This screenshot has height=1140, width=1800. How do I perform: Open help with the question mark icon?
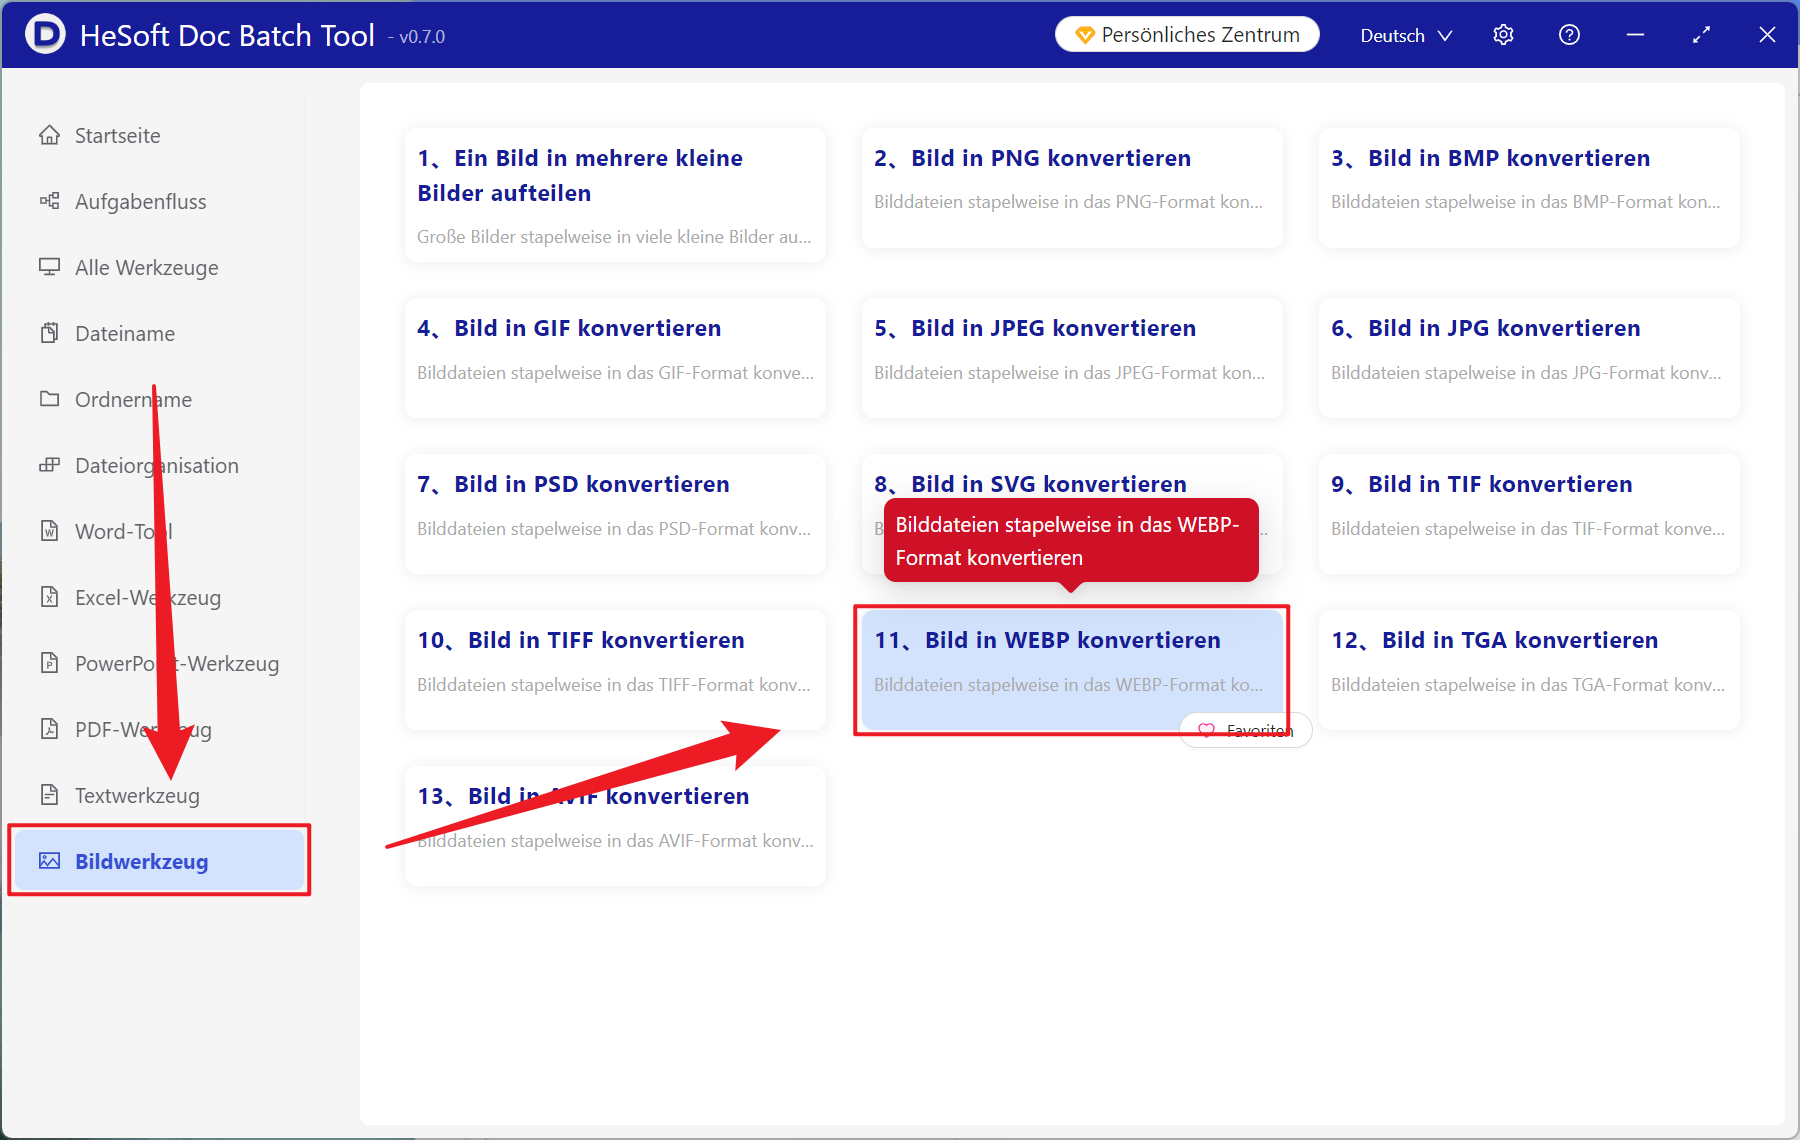click(x=1569, y=35)
